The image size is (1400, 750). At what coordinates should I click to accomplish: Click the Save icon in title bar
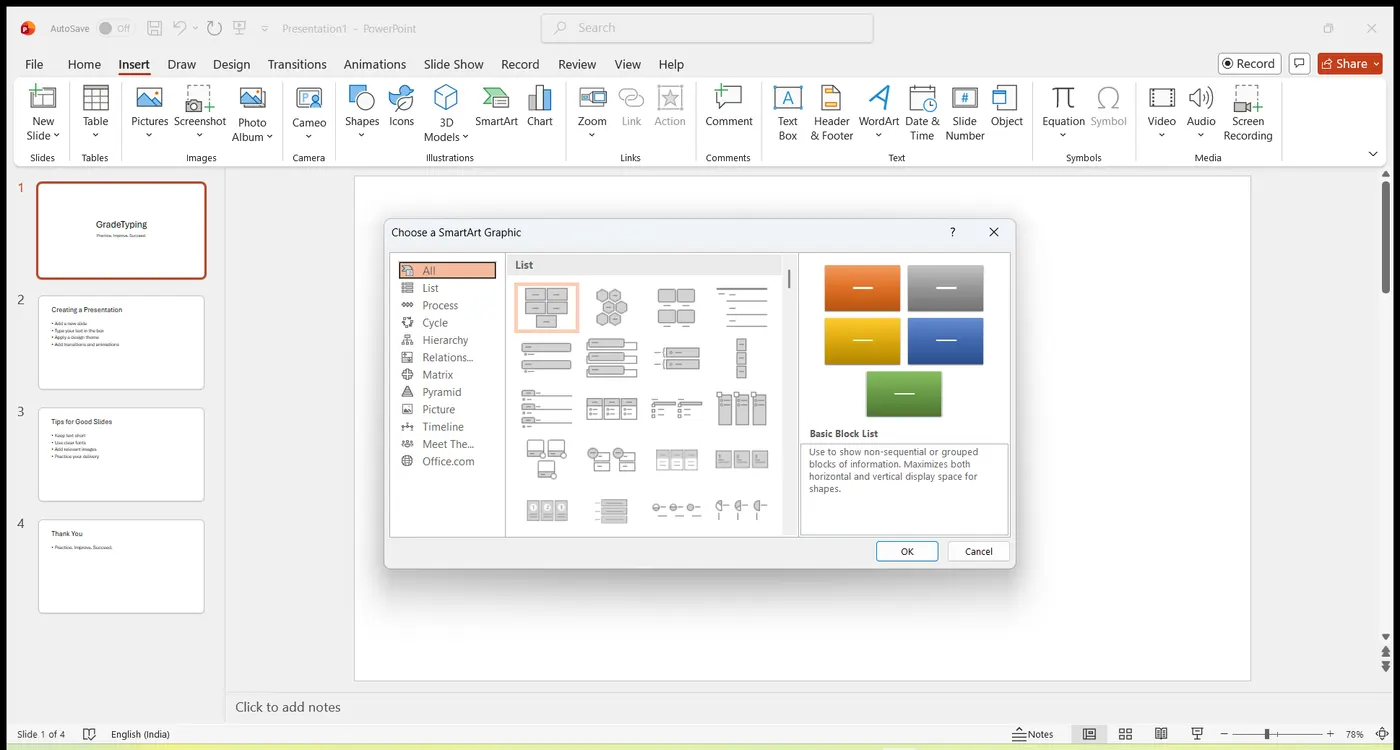tap(154, 29)
